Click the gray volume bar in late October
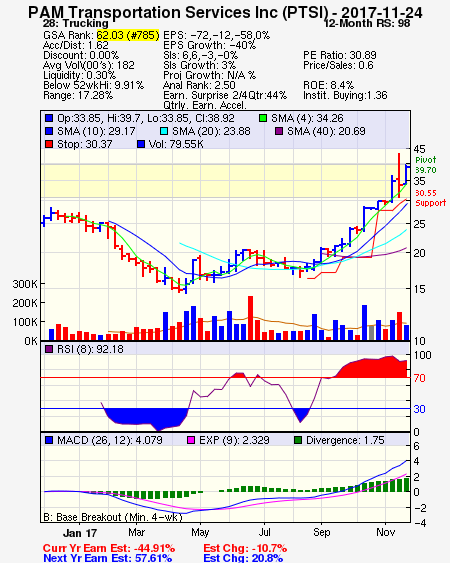450x563 pixels. coord(372,333)
